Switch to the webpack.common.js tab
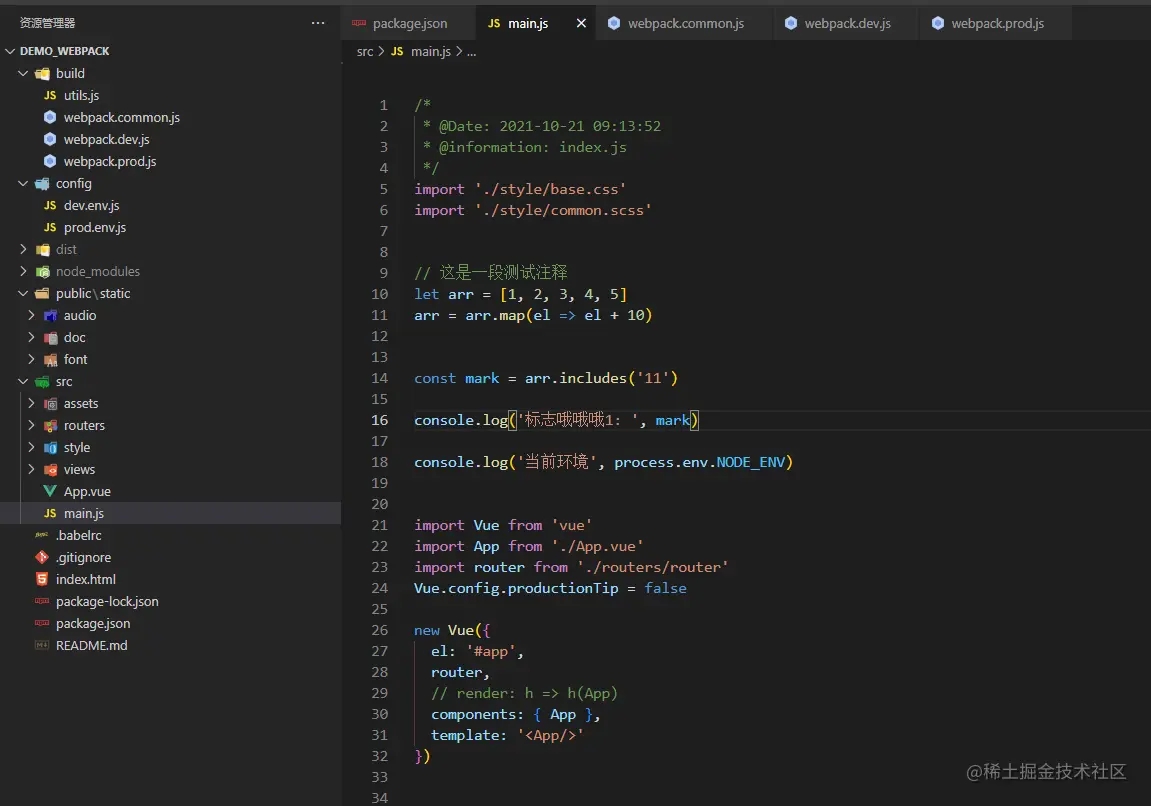 (685, 23)
